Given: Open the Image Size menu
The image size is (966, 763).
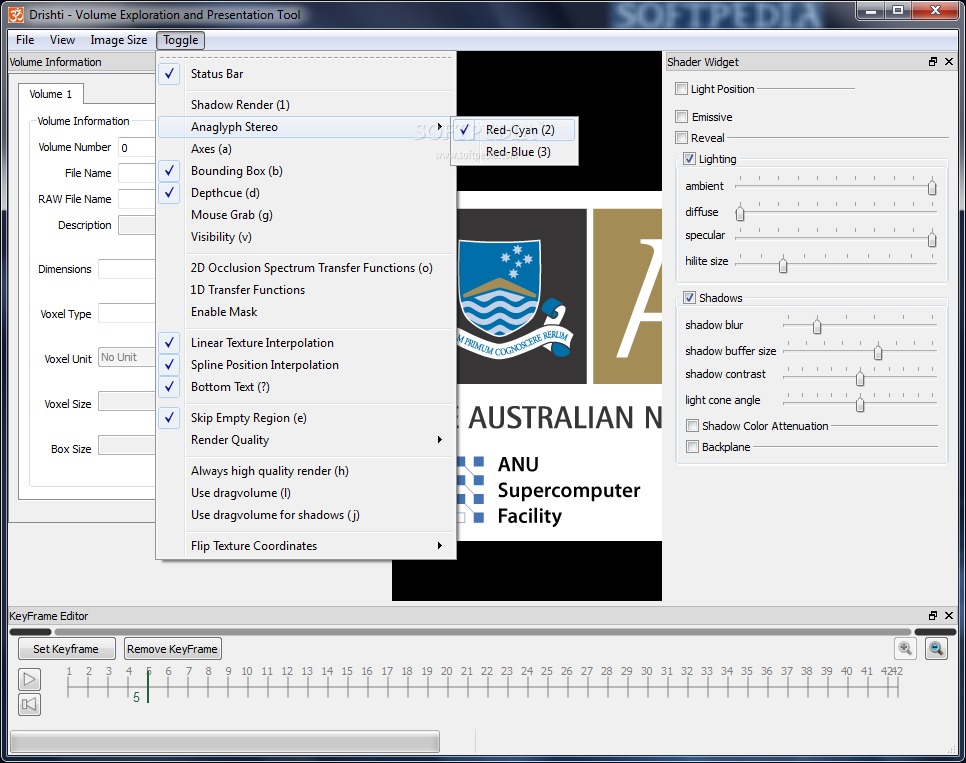Looking at the screenshot, I should click(118, 40).
